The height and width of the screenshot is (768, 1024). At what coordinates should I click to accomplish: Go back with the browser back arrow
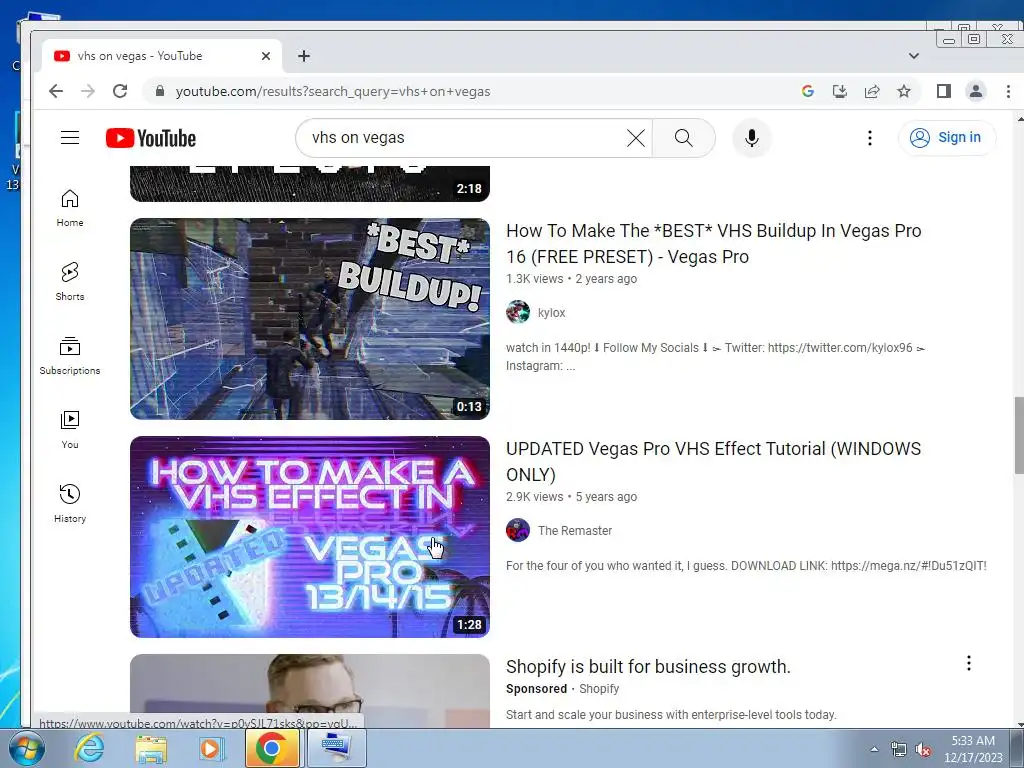tap(56, 91)
